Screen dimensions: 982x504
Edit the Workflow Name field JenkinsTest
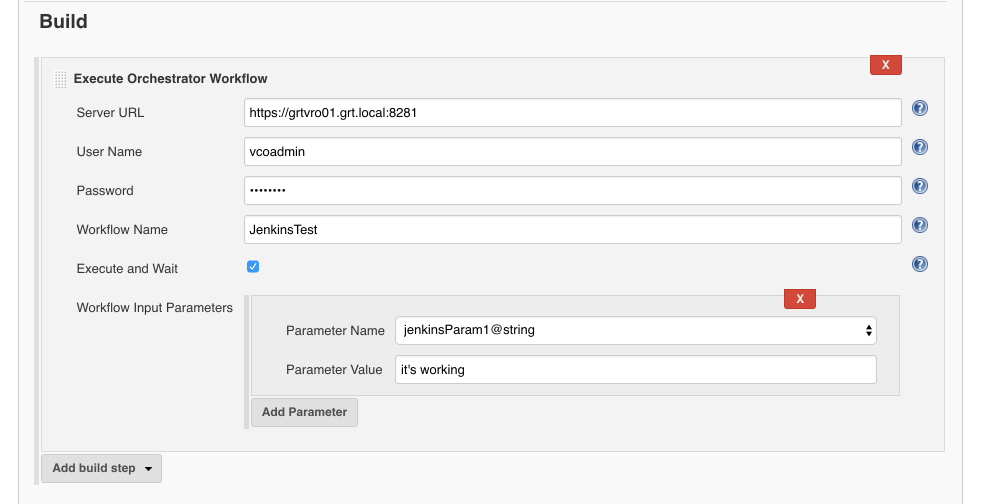pyautogui.click(x=572, y=230)
